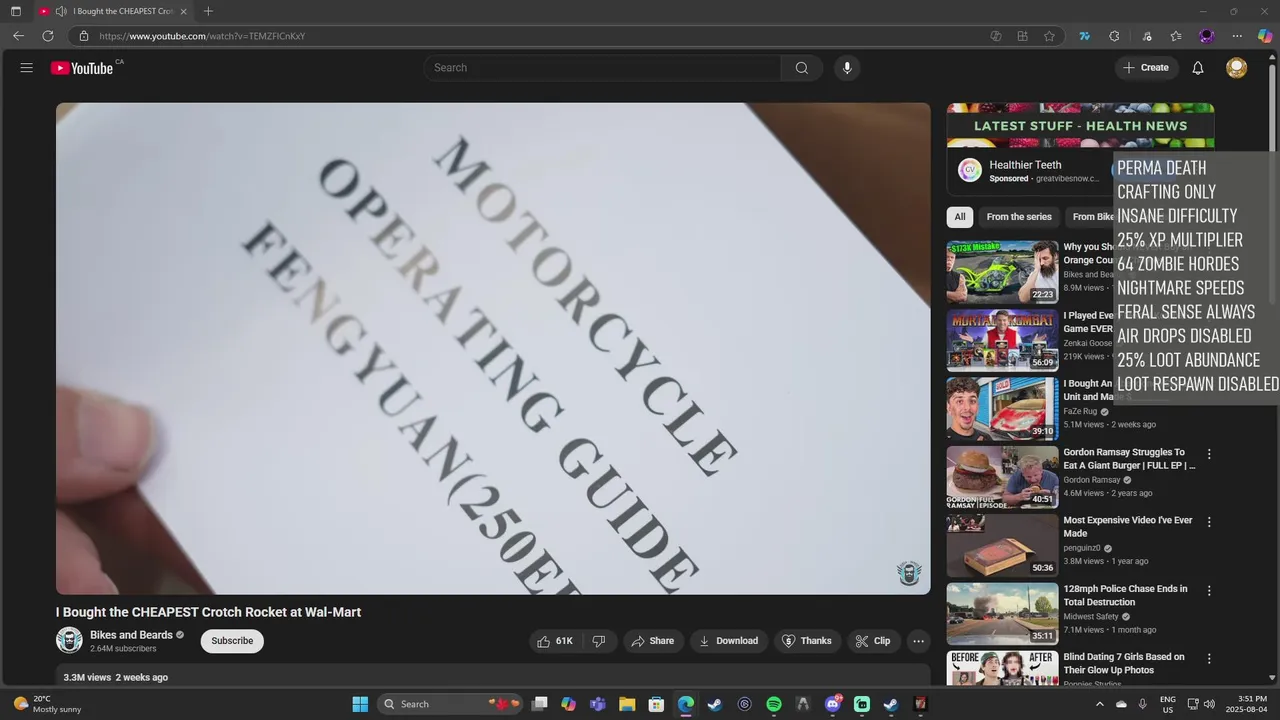Viewport: 1280px width, 720px height.
Task: Click the channel watermark in the video
Action: (x=909, y=573)
